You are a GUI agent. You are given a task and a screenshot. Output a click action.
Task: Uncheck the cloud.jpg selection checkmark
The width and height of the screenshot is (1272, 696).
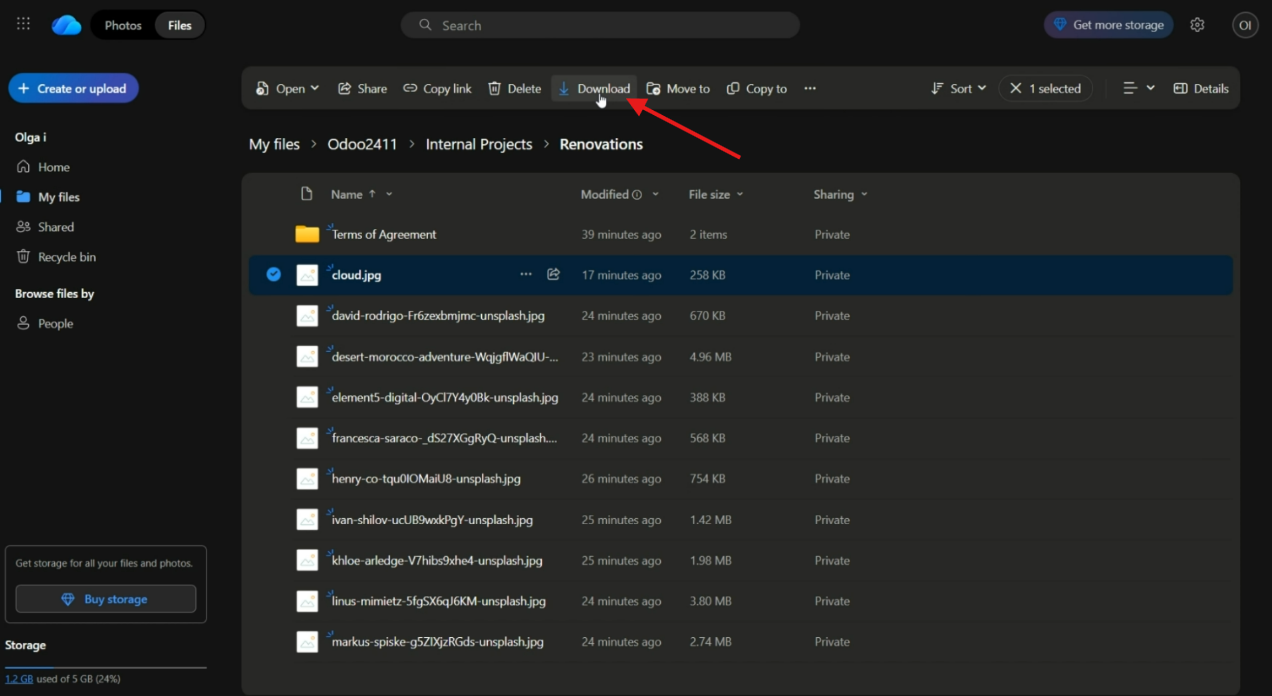click(x=274, y=275)
